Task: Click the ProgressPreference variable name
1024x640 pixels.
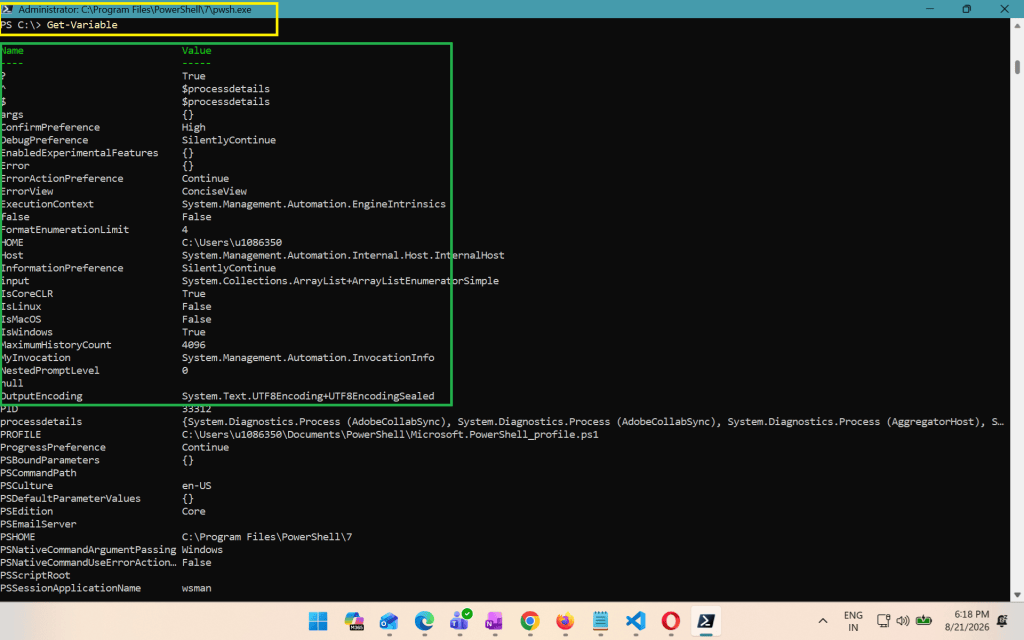Action: tap(53, 447)
